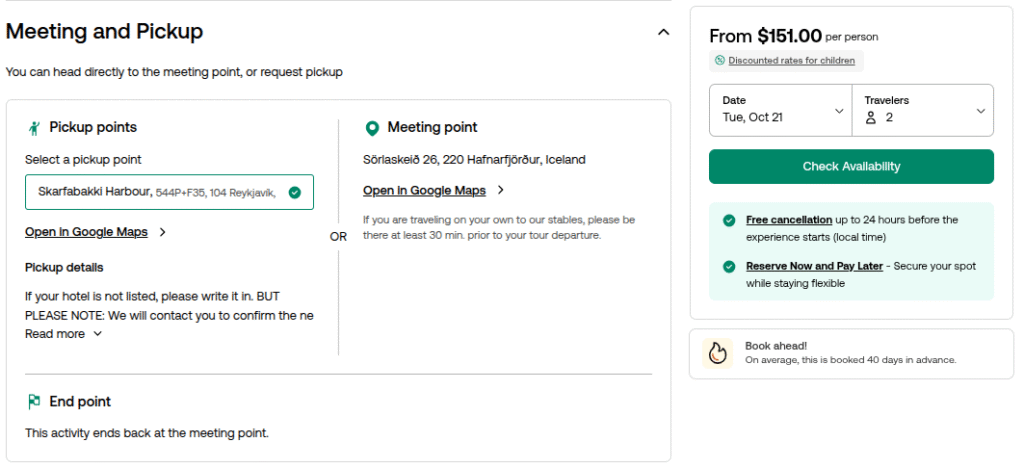Viewport: 1024px width, 468px height.
Task: Click the hiker icon beside Pickup points
Action: point(34,128)
